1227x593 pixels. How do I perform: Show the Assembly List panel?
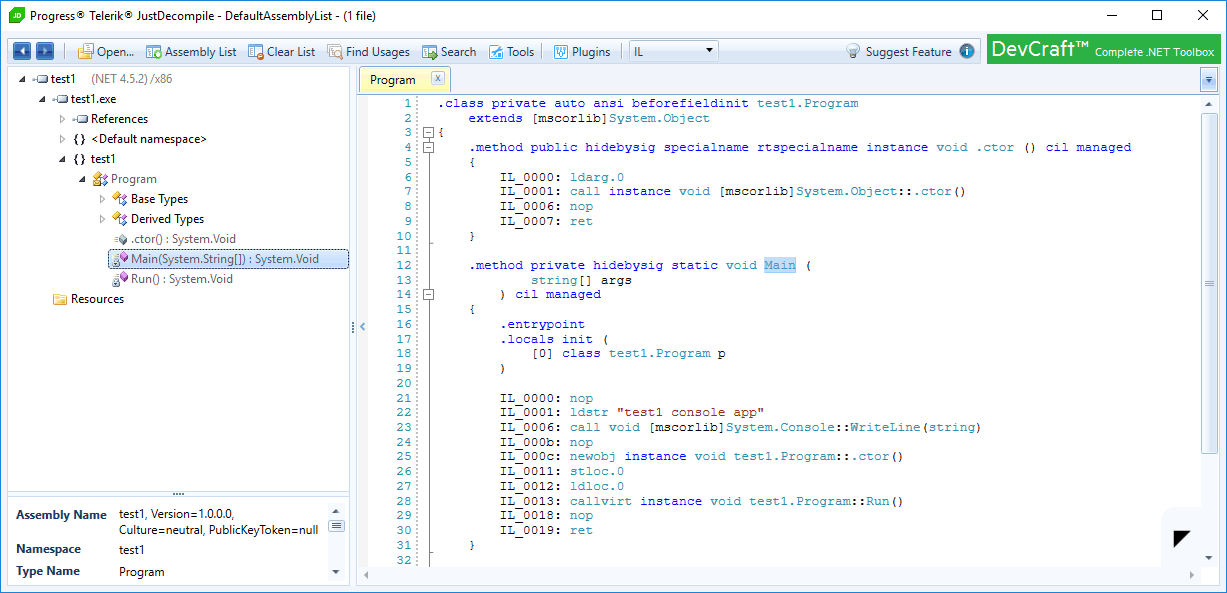(192, 52)
